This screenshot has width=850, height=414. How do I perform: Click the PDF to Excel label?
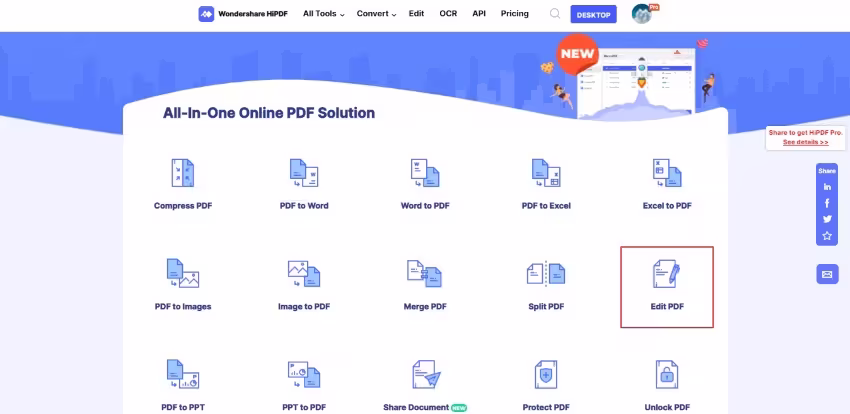click(x=546, y=206)
